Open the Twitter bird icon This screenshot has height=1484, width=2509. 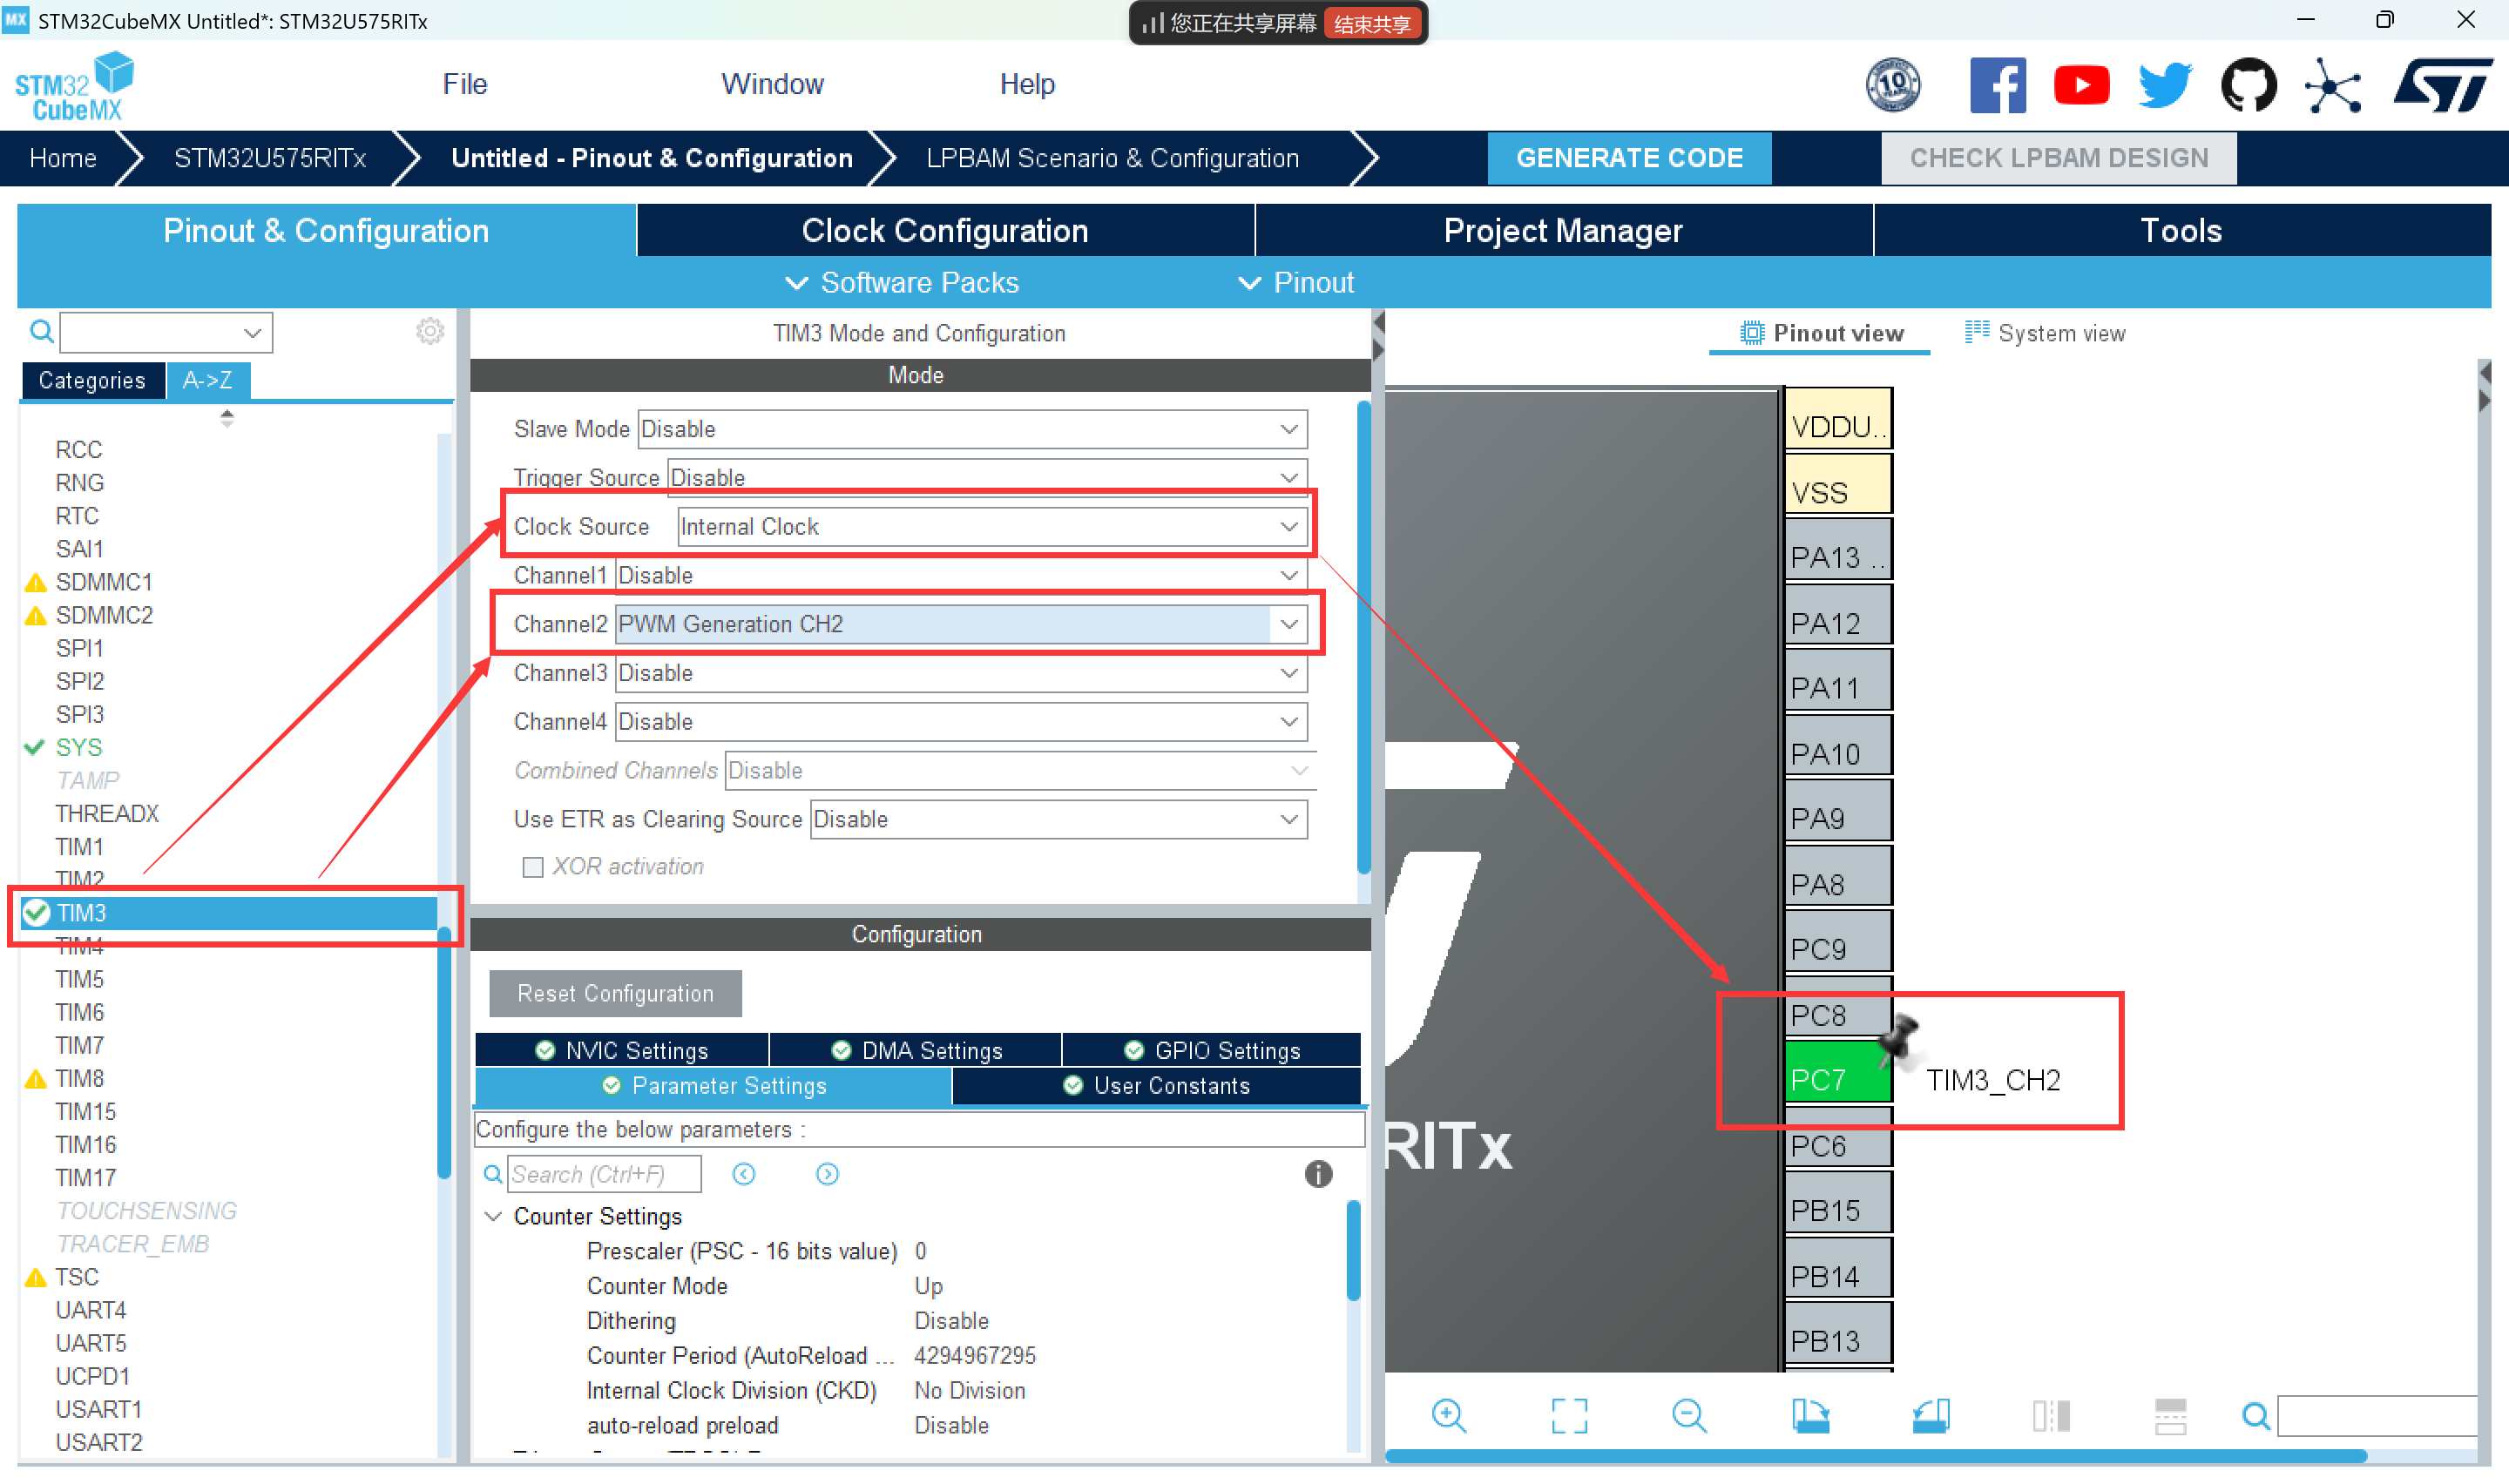(x=2165, y=85)
